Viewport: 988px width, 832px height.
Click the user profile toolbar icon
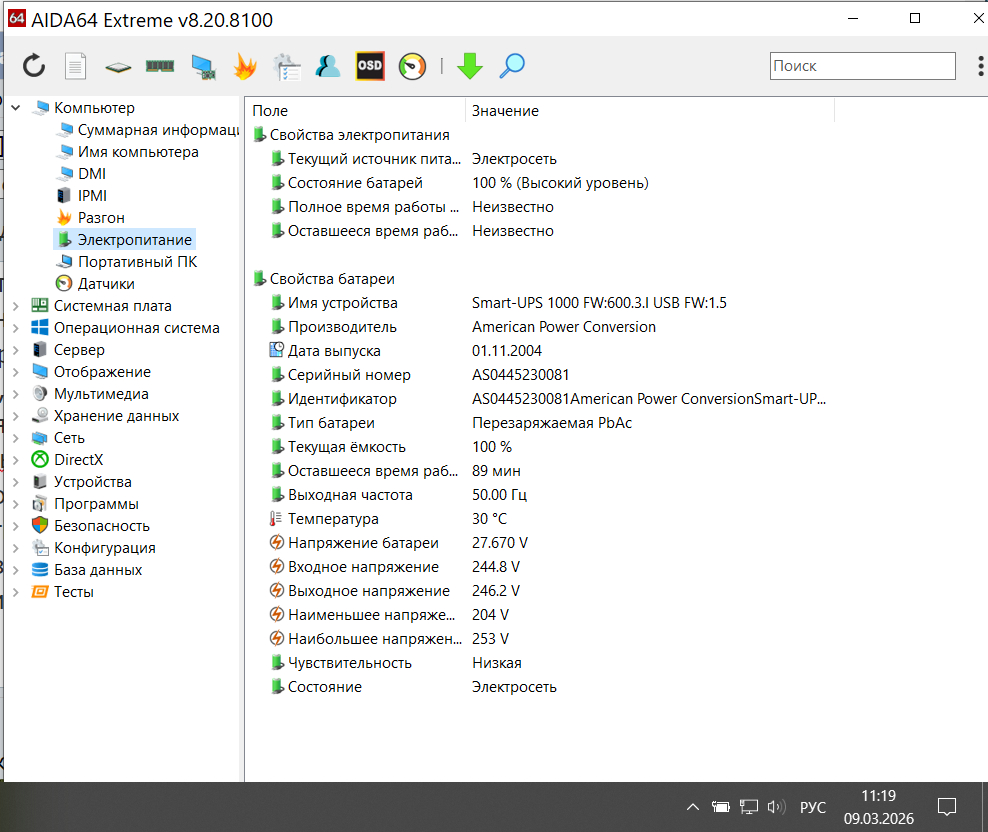328,66
